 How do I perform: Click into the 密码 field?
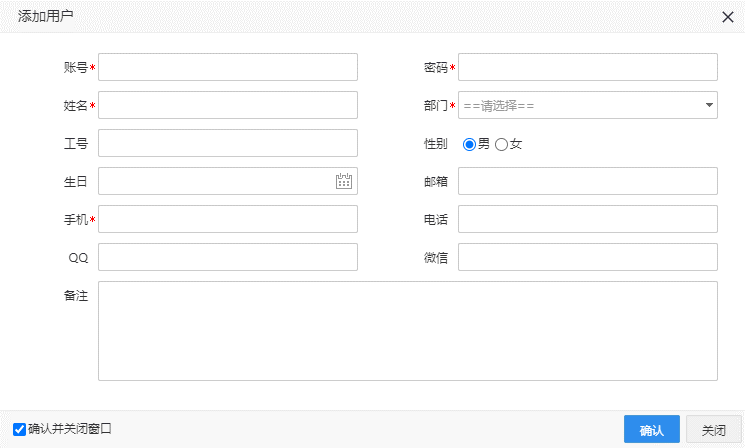coord(588,67)
